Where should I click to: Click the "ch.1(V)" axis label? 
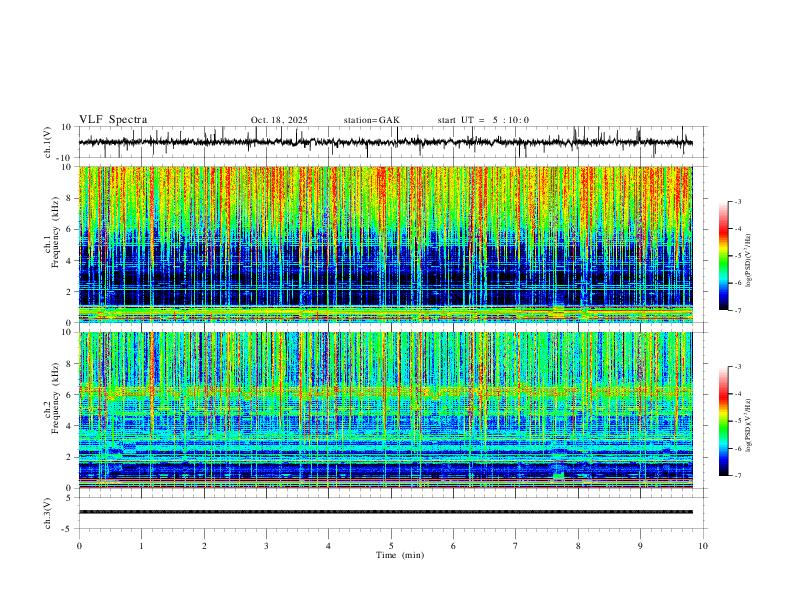point(48,142)
